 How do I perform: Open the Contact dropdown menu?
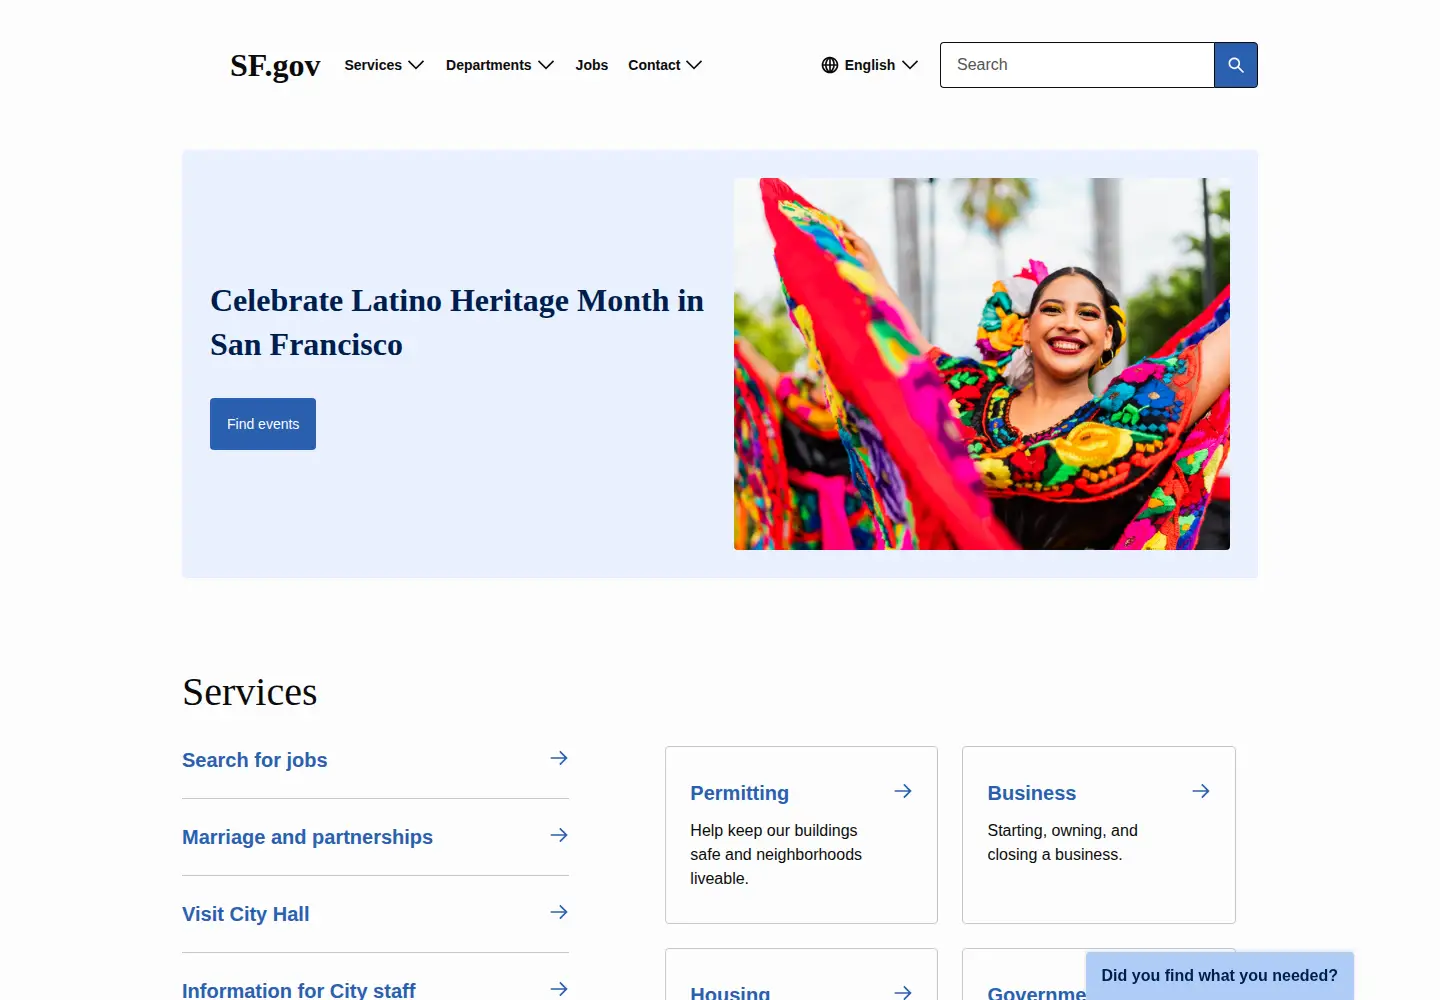(x=665, y=65)
